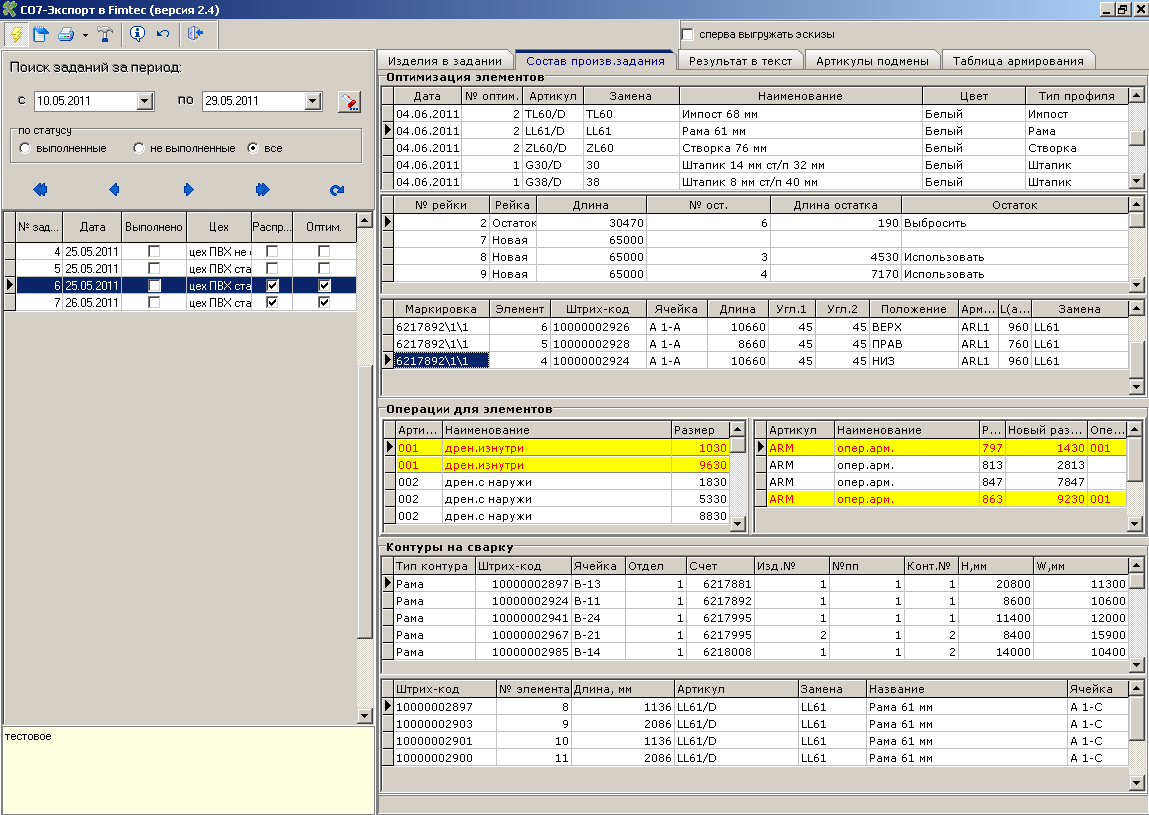
Task: Select the 'выполненные' radio button
Action: pyautogui.click(x=25, y=148)
